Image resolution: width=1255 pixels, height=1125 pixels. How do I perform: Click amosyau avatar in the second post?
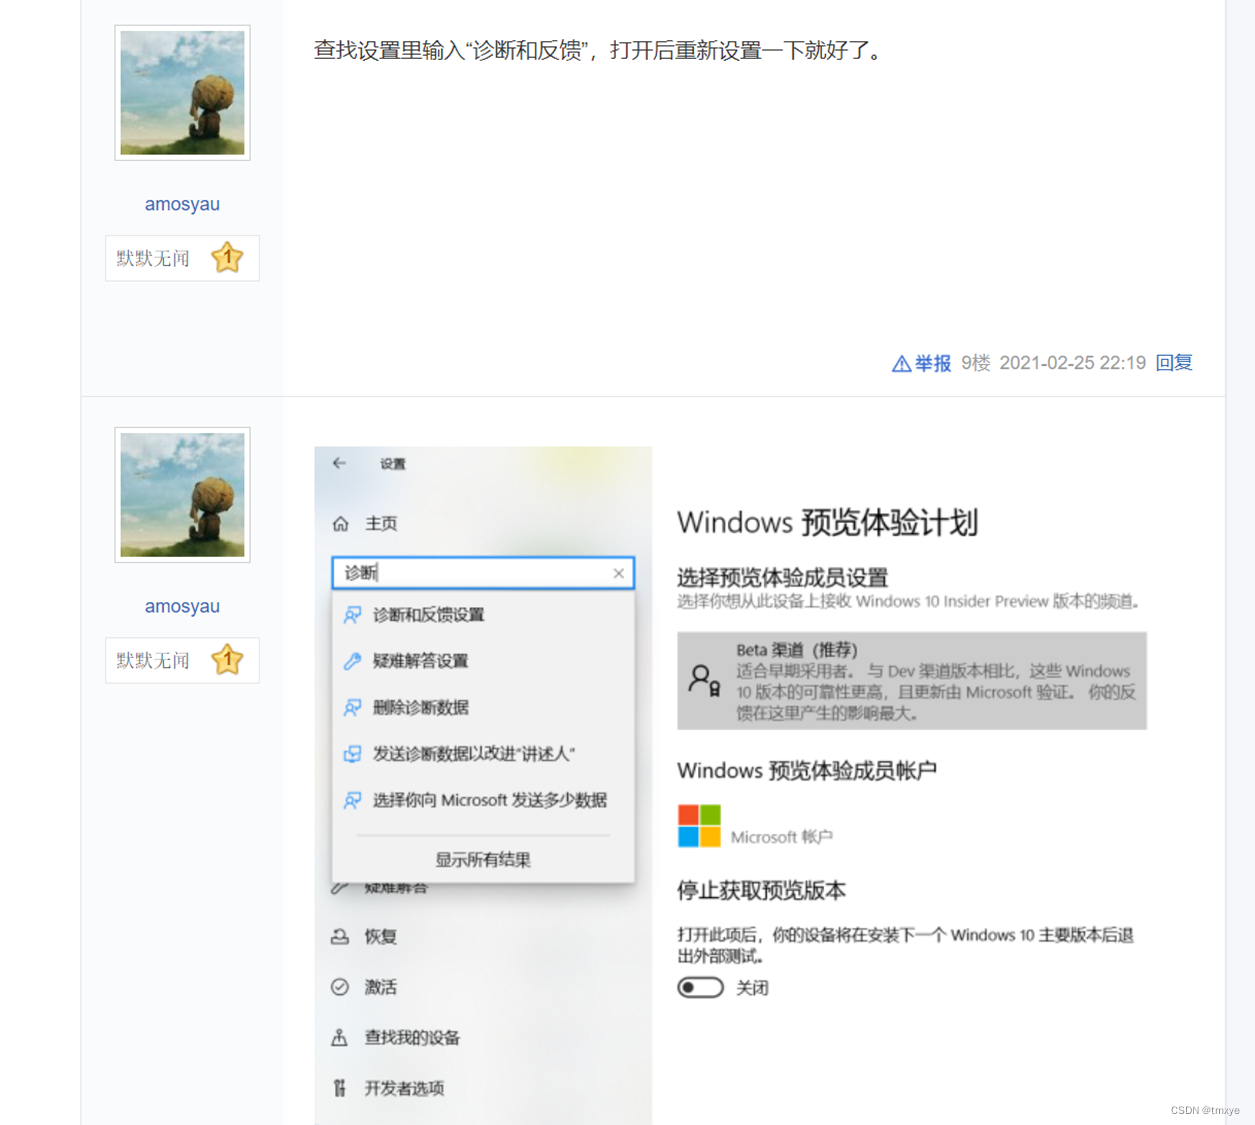pos(182,495)
